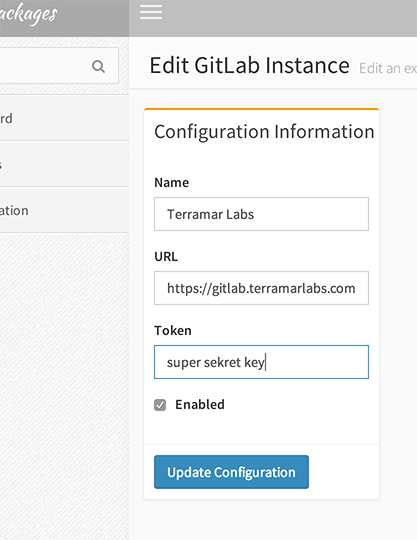Screen dimensions: 417x540
Task: Click the 'Name' field label
Action: point(171,183)
